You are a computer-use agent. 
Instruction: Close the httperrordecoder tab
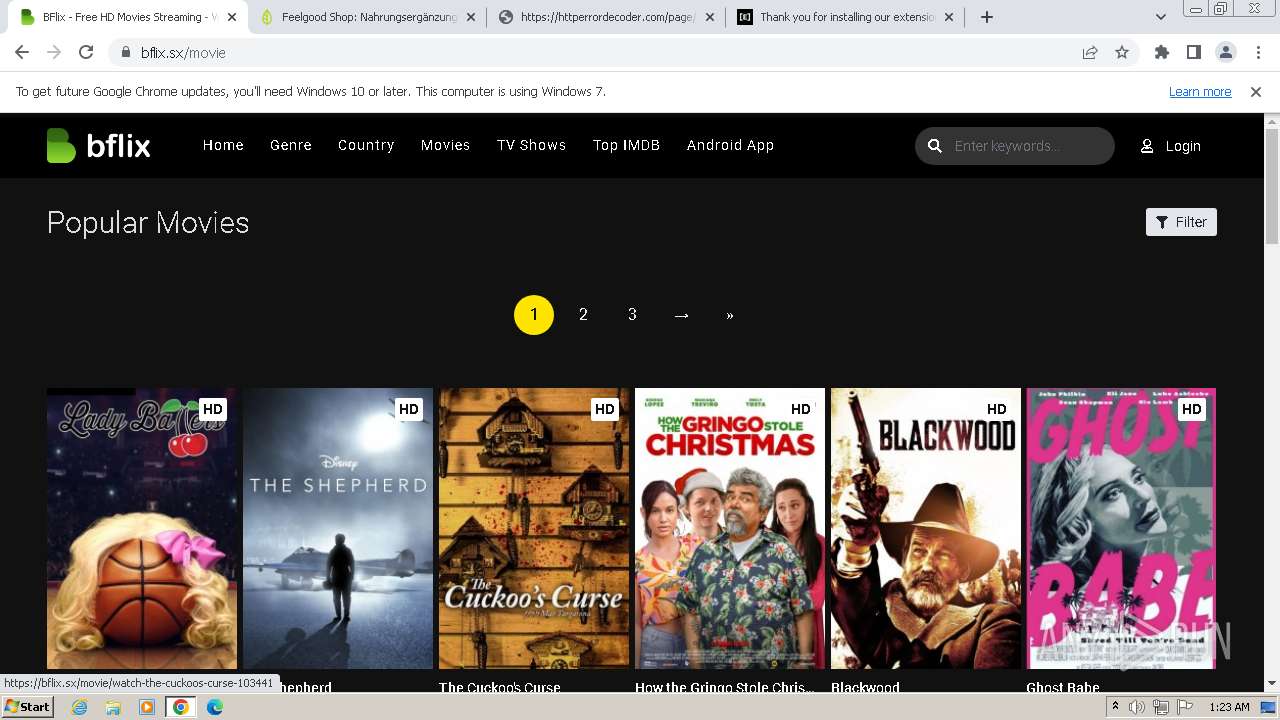click(x=710, y=17)
